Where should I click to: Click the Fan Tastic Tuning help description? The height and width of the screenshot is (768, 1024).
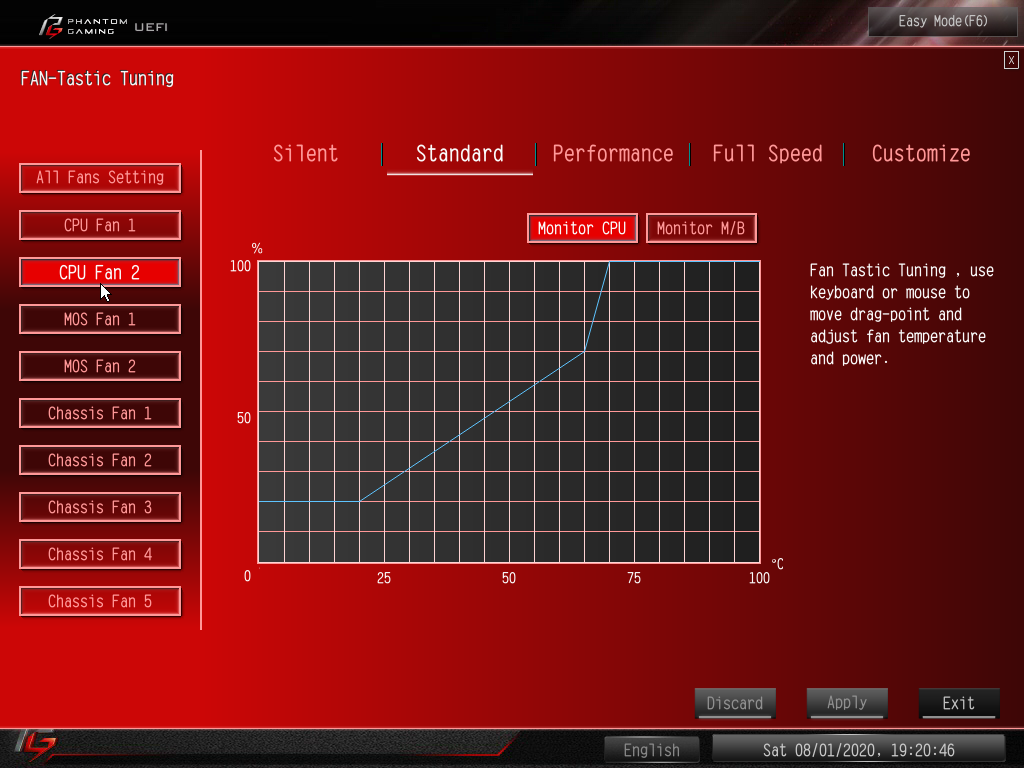(901, 314)
